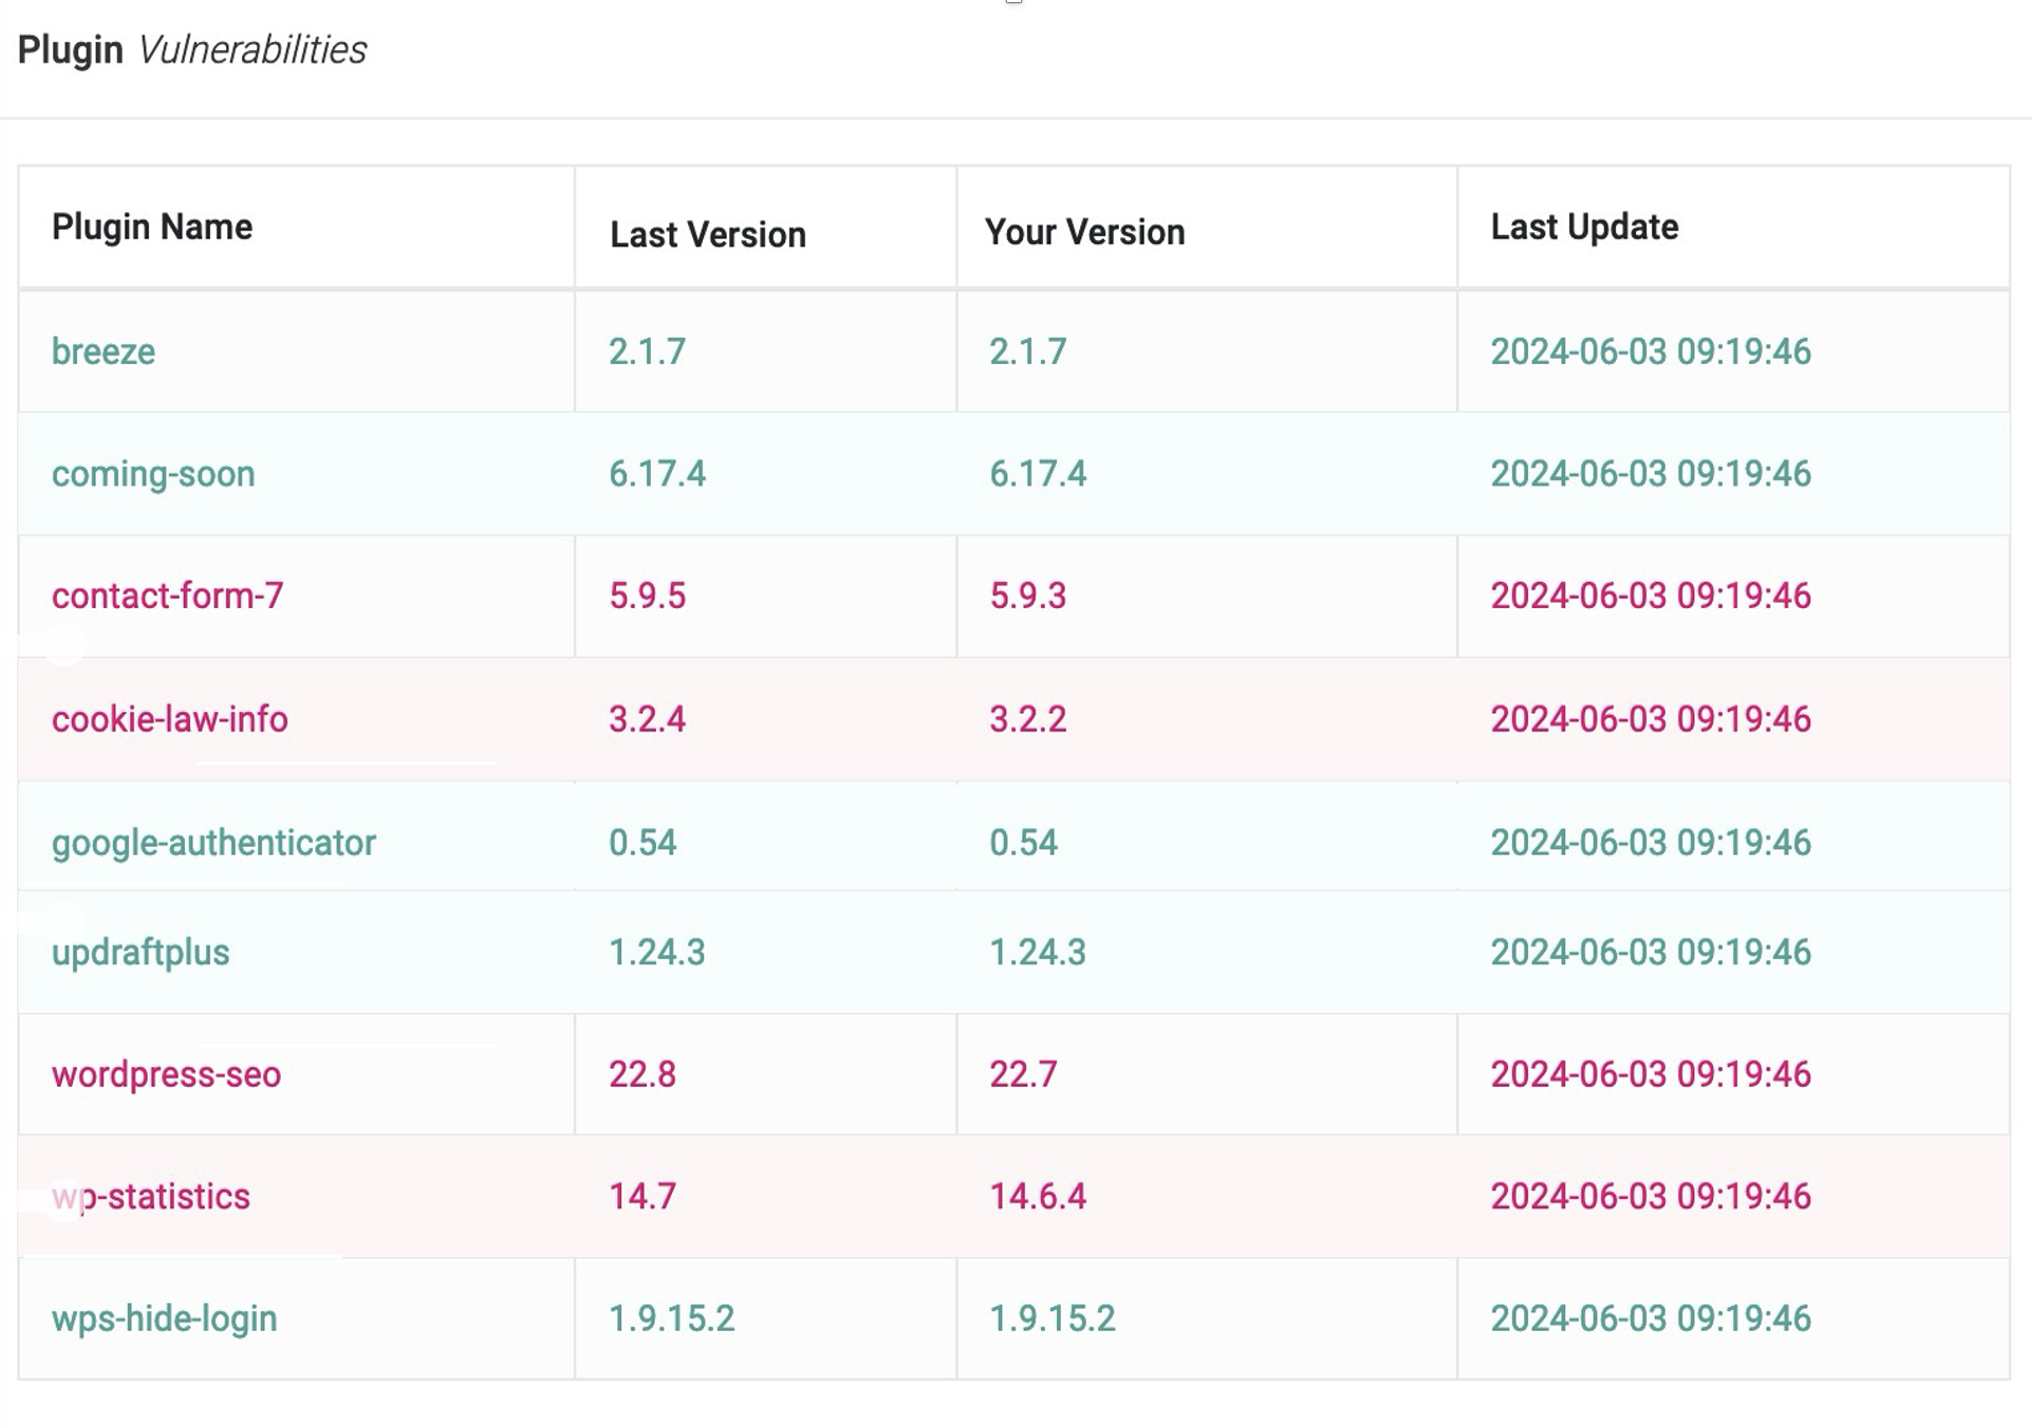Click your version 3.2.2 of cookie-law-info
The image size is (2032, 1428).
pos(1028,719)
